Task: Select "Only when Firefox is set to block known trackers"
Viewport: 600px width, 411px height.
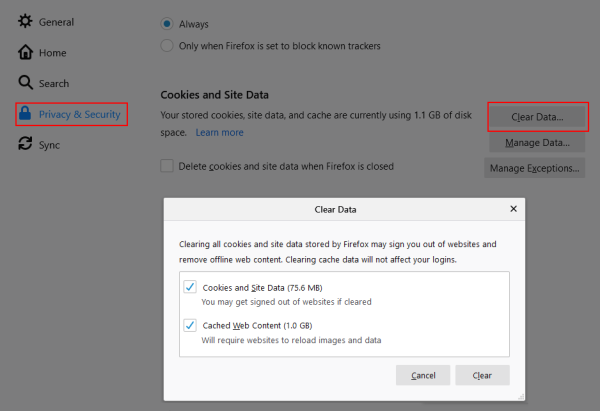Action: click(x=167, y=45)
